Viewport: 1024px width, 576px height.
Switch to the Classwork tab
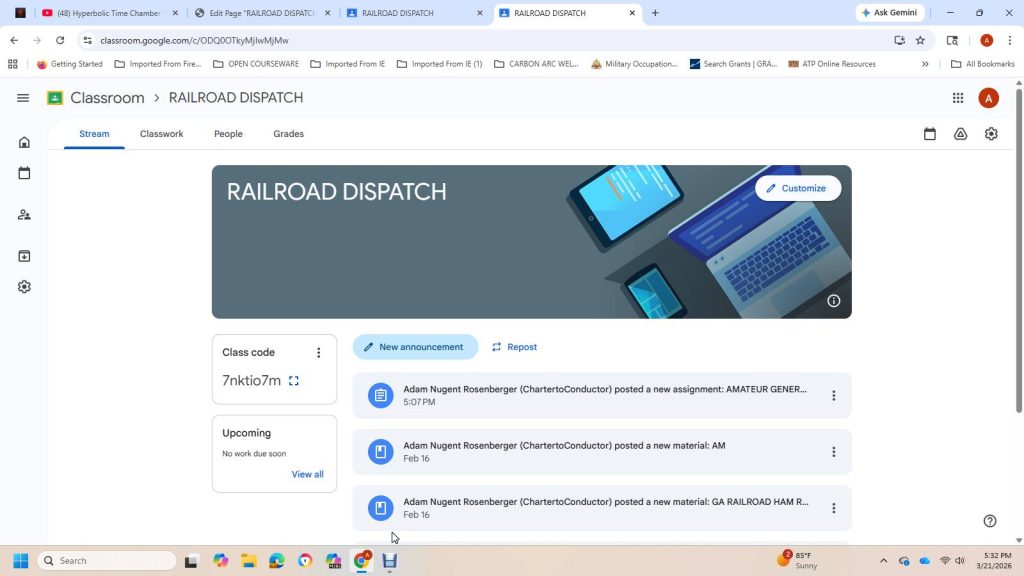coord(161,134)
